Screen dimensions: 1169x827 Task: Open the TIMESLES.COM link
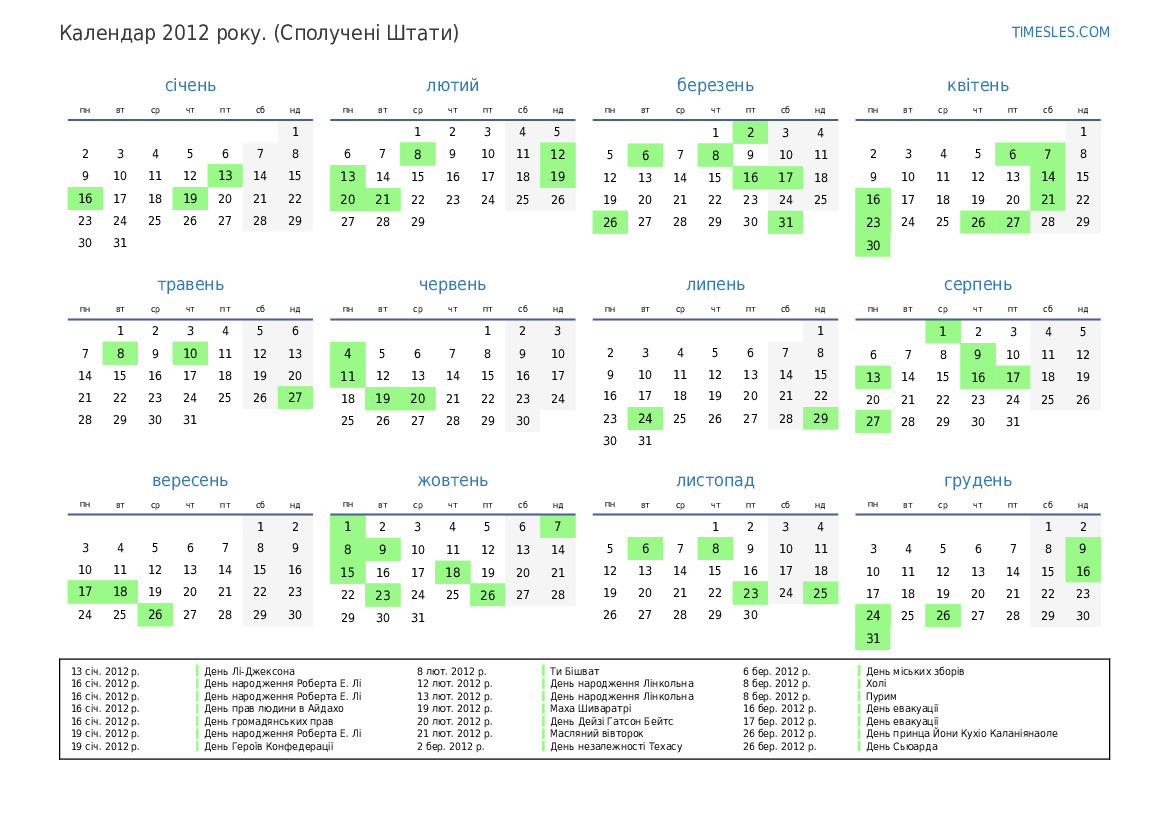coord(1060,32)
